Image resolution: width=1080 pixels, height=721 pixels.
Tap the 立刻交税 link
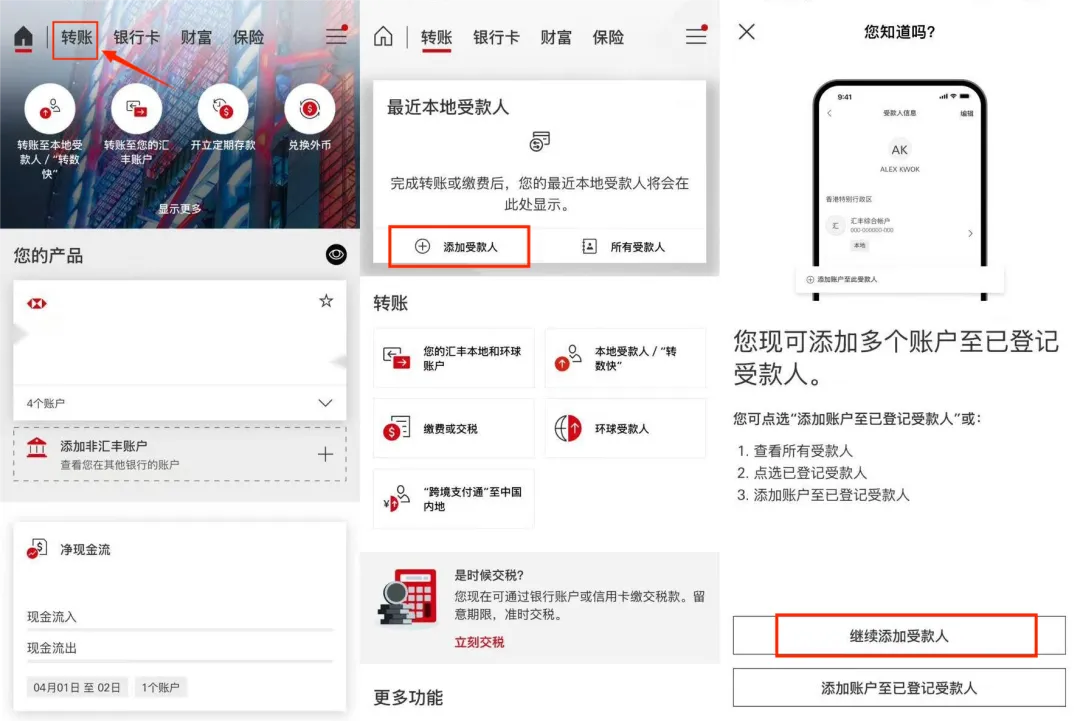(479, 642)
